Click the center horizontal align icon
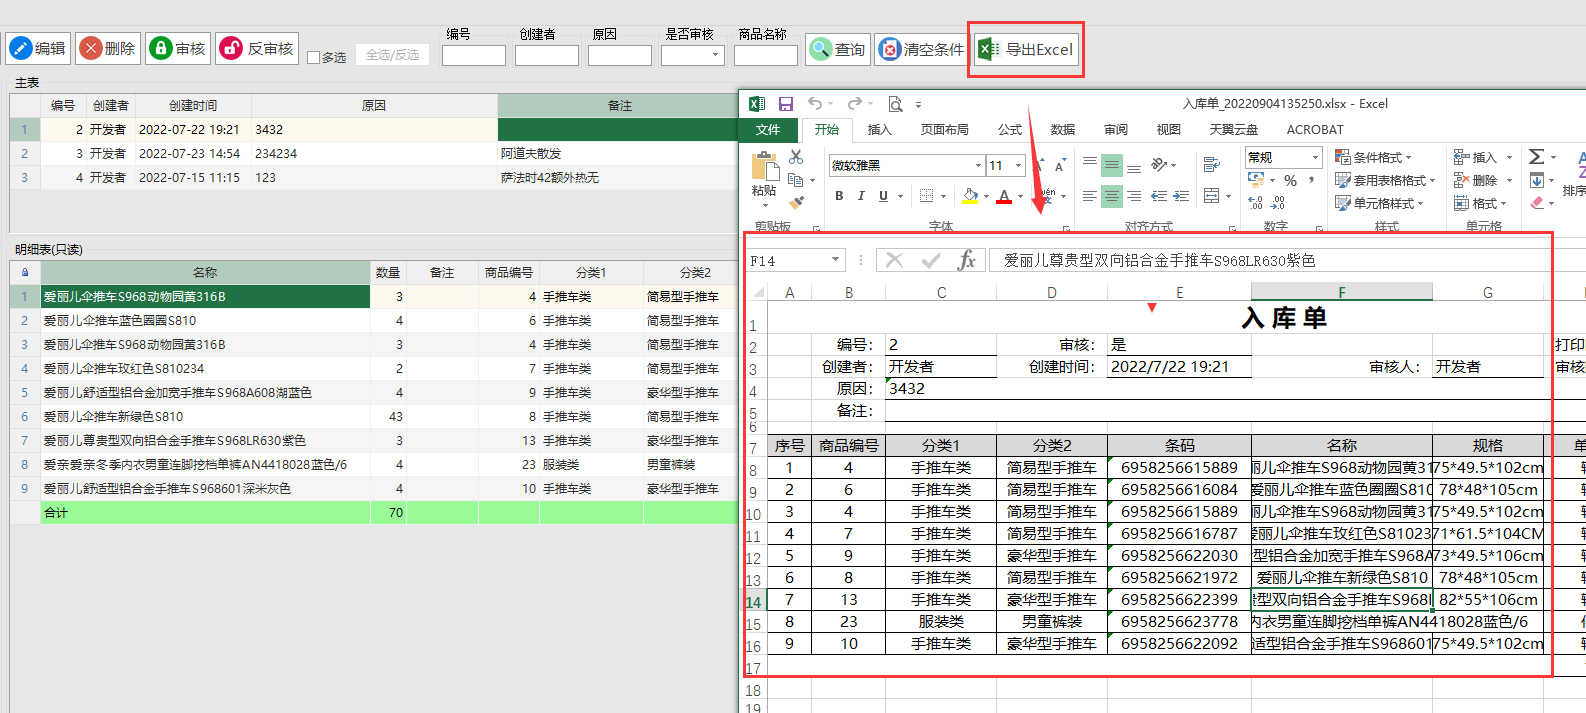The image size is (1586, 713). [x=1112, y=197]
